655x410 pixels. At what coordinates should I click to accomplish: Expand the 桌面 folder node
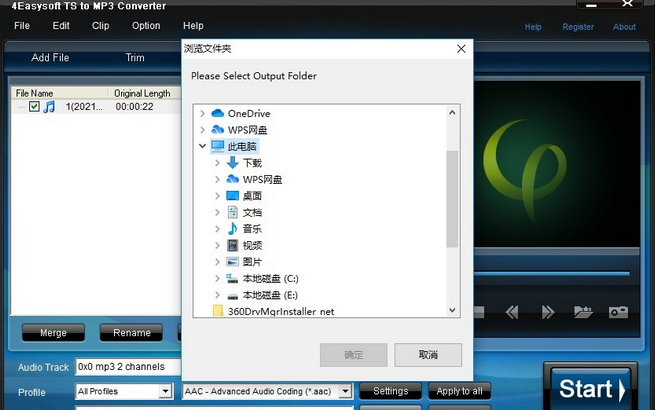(217, 196)
